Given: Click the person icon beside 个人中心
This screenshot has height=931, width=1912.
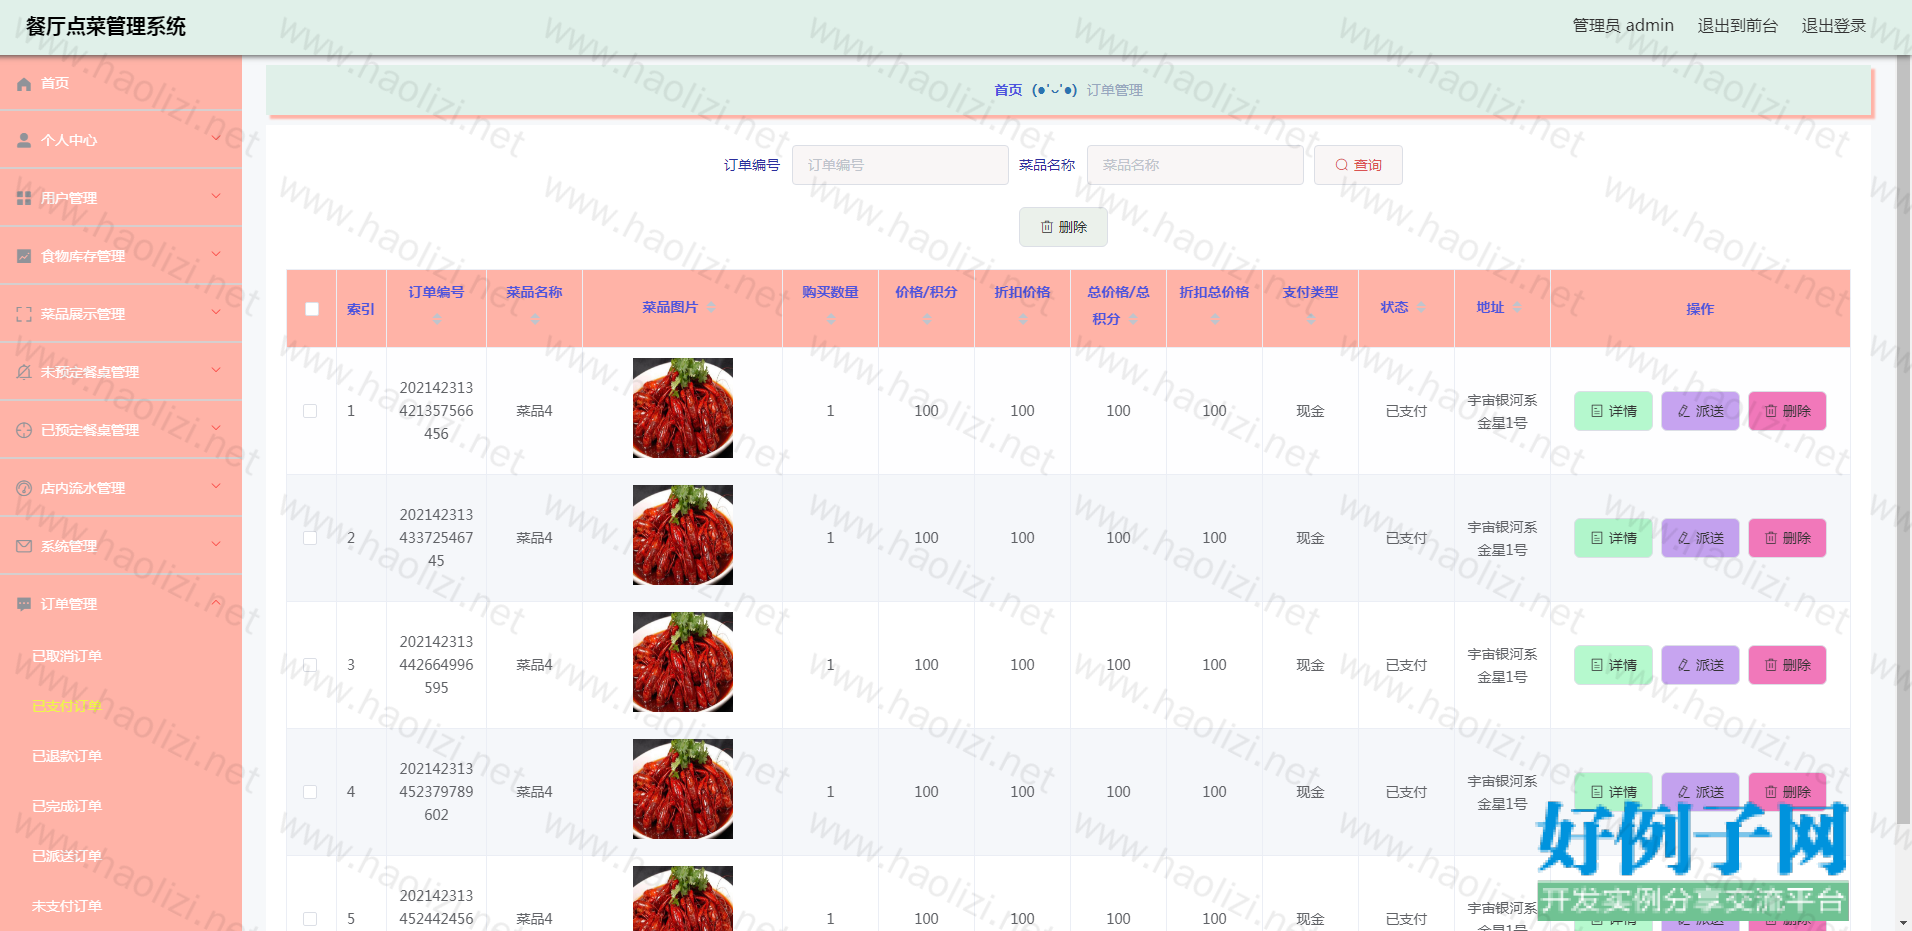Looking at the screenshot, I should tap(24, 141).
